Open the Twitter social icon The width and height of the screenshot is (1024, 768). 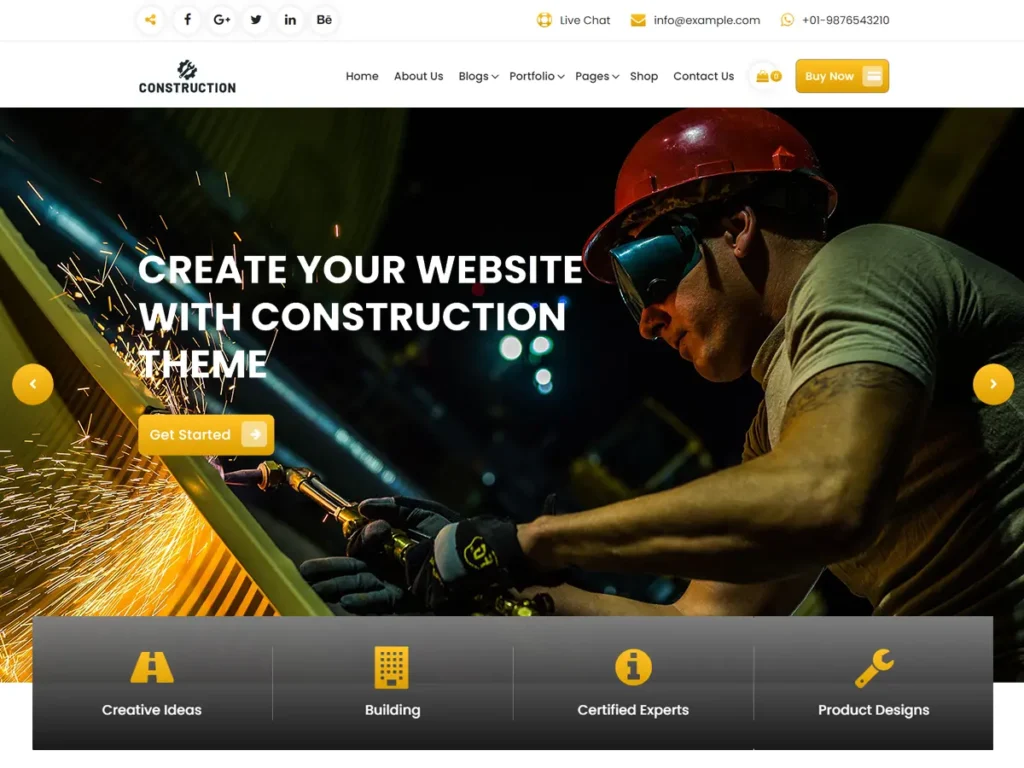click(x=256, y=20)
